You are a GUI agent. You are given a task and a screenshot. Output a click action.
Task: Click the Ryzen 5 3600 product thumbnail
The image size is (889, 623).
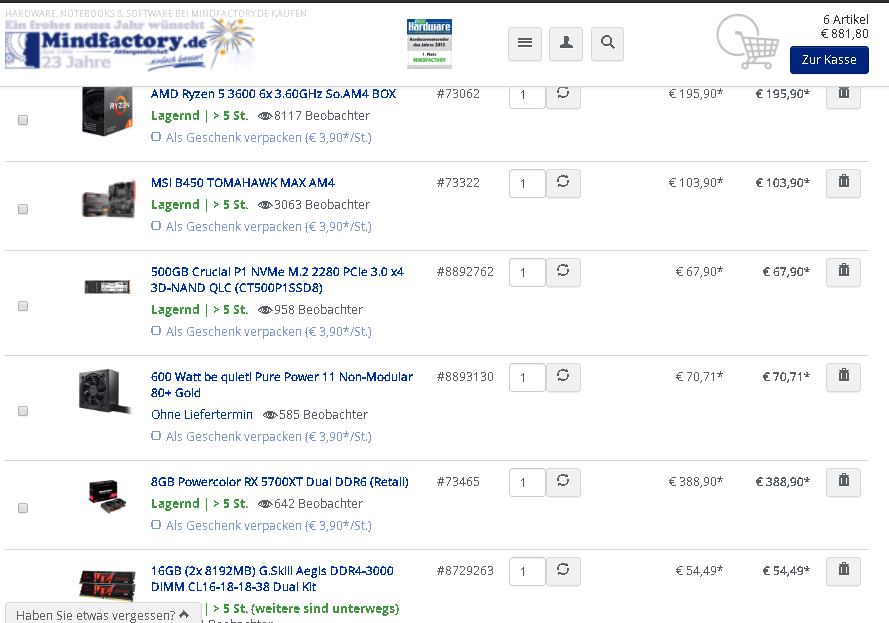(x=107, y=111)
